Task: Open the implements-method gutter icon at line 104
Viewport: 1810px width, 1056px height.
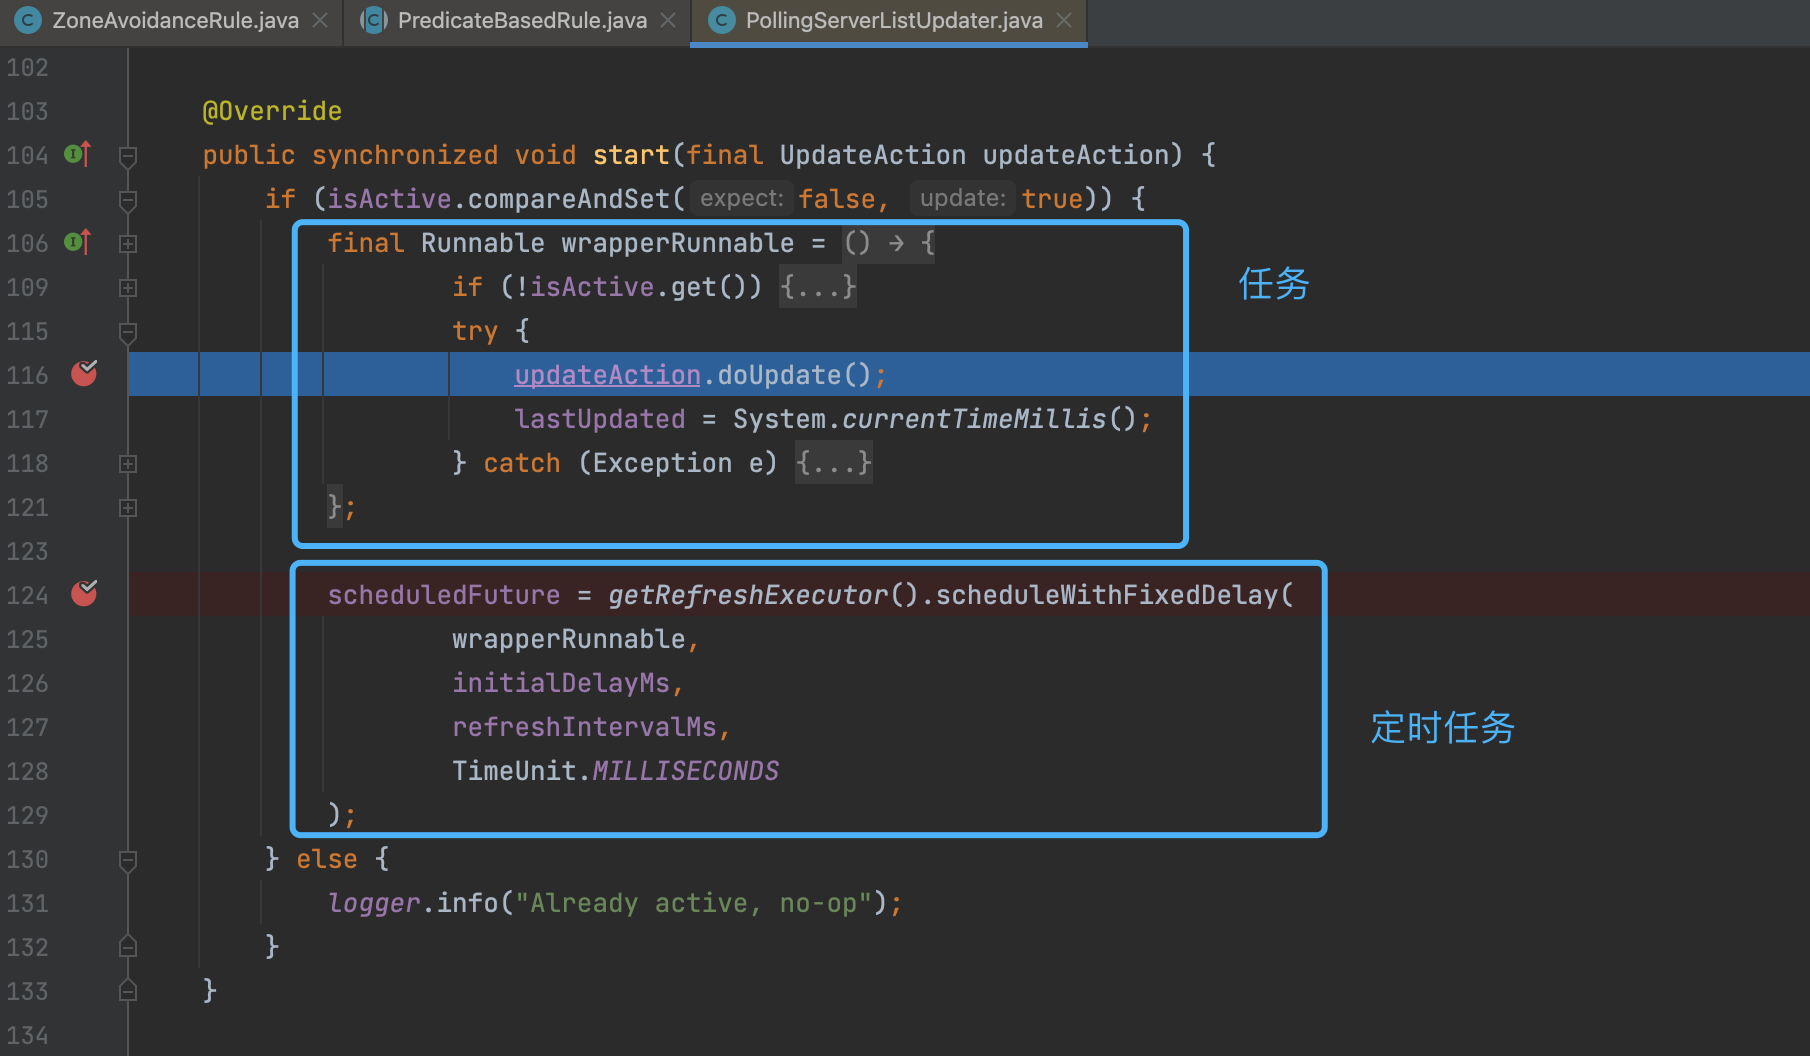Action: point(78,155)
